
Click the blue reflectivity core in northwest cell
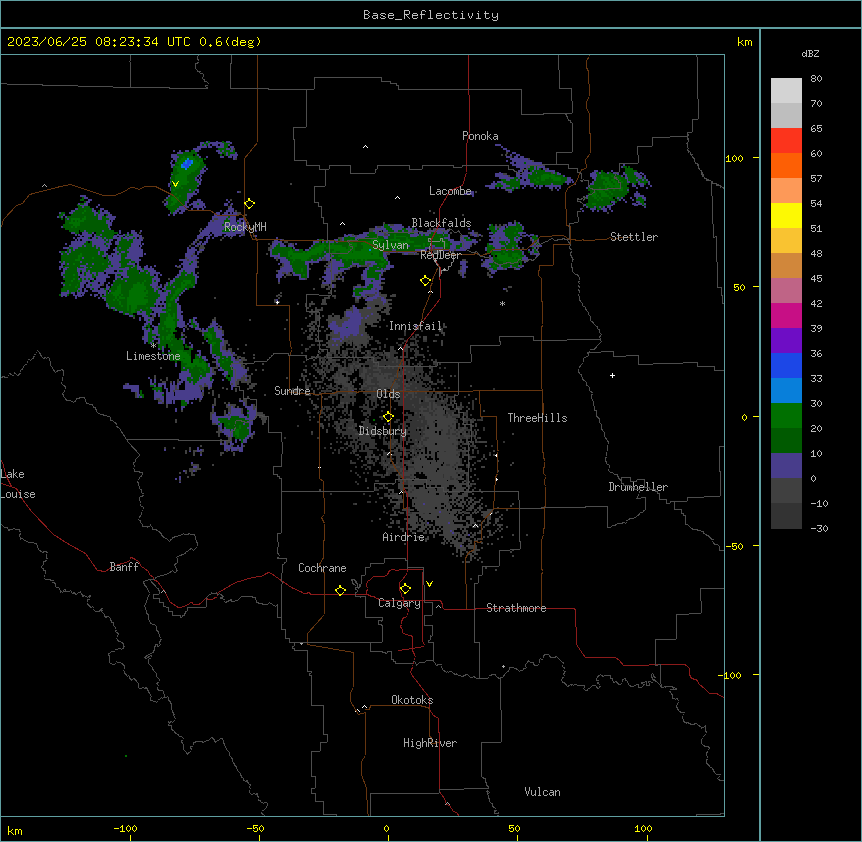tap(187, 163)
